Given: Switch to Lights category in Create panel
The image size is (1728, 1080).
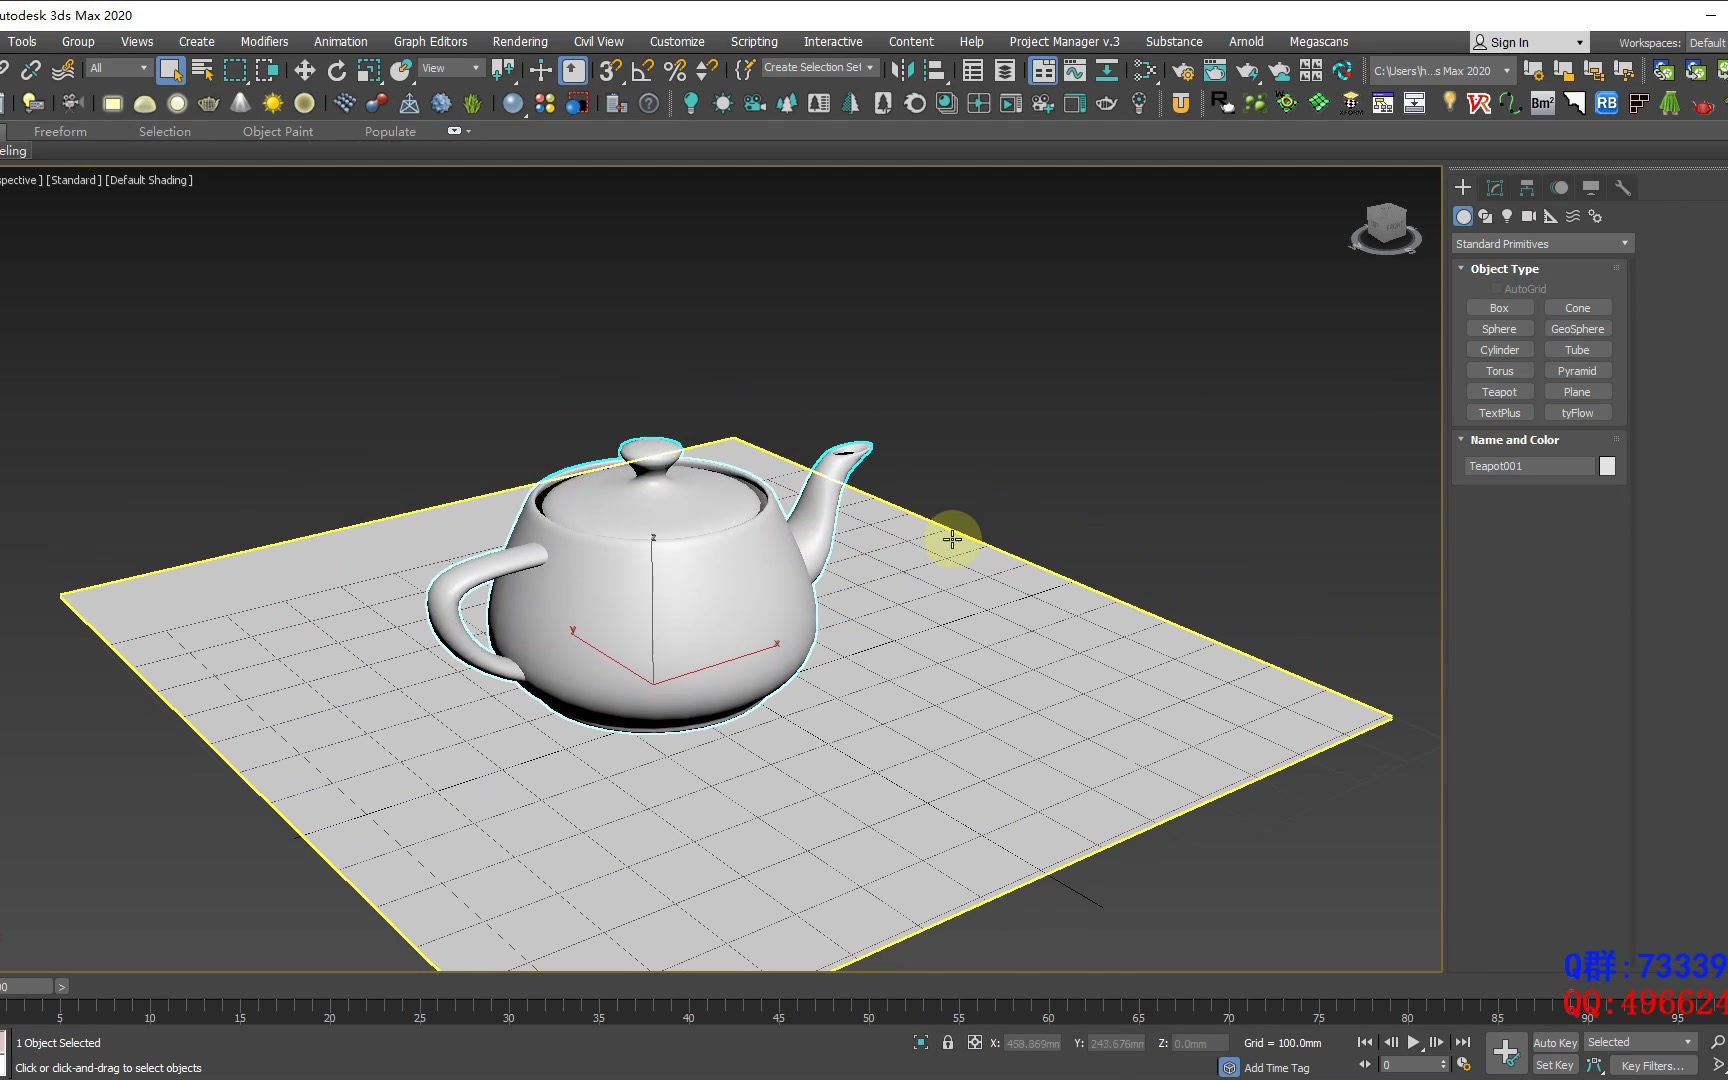Looking at the screenshot, I should click(x=1507, y=216).
